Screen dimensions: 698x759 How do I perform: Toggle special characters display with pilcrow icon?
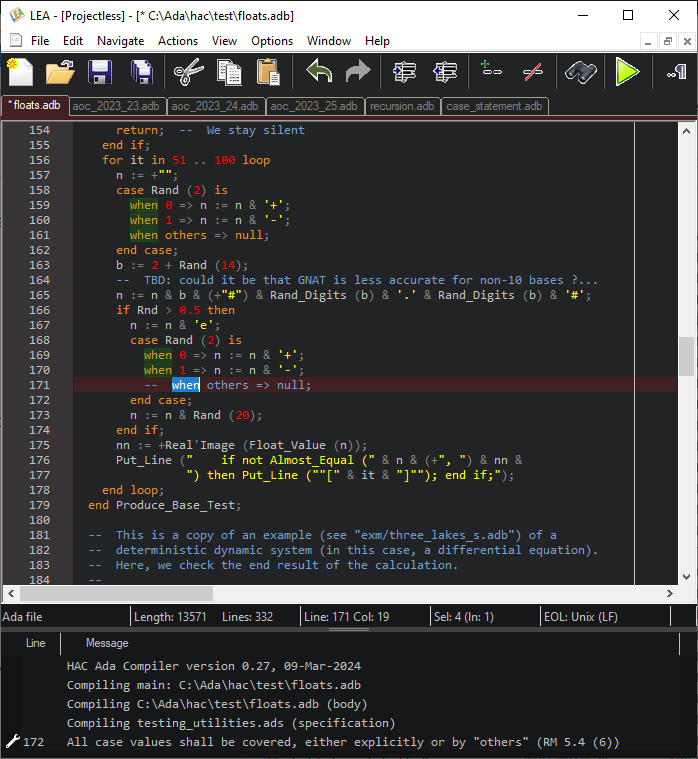pyautogui.click(x=674, y=72)
